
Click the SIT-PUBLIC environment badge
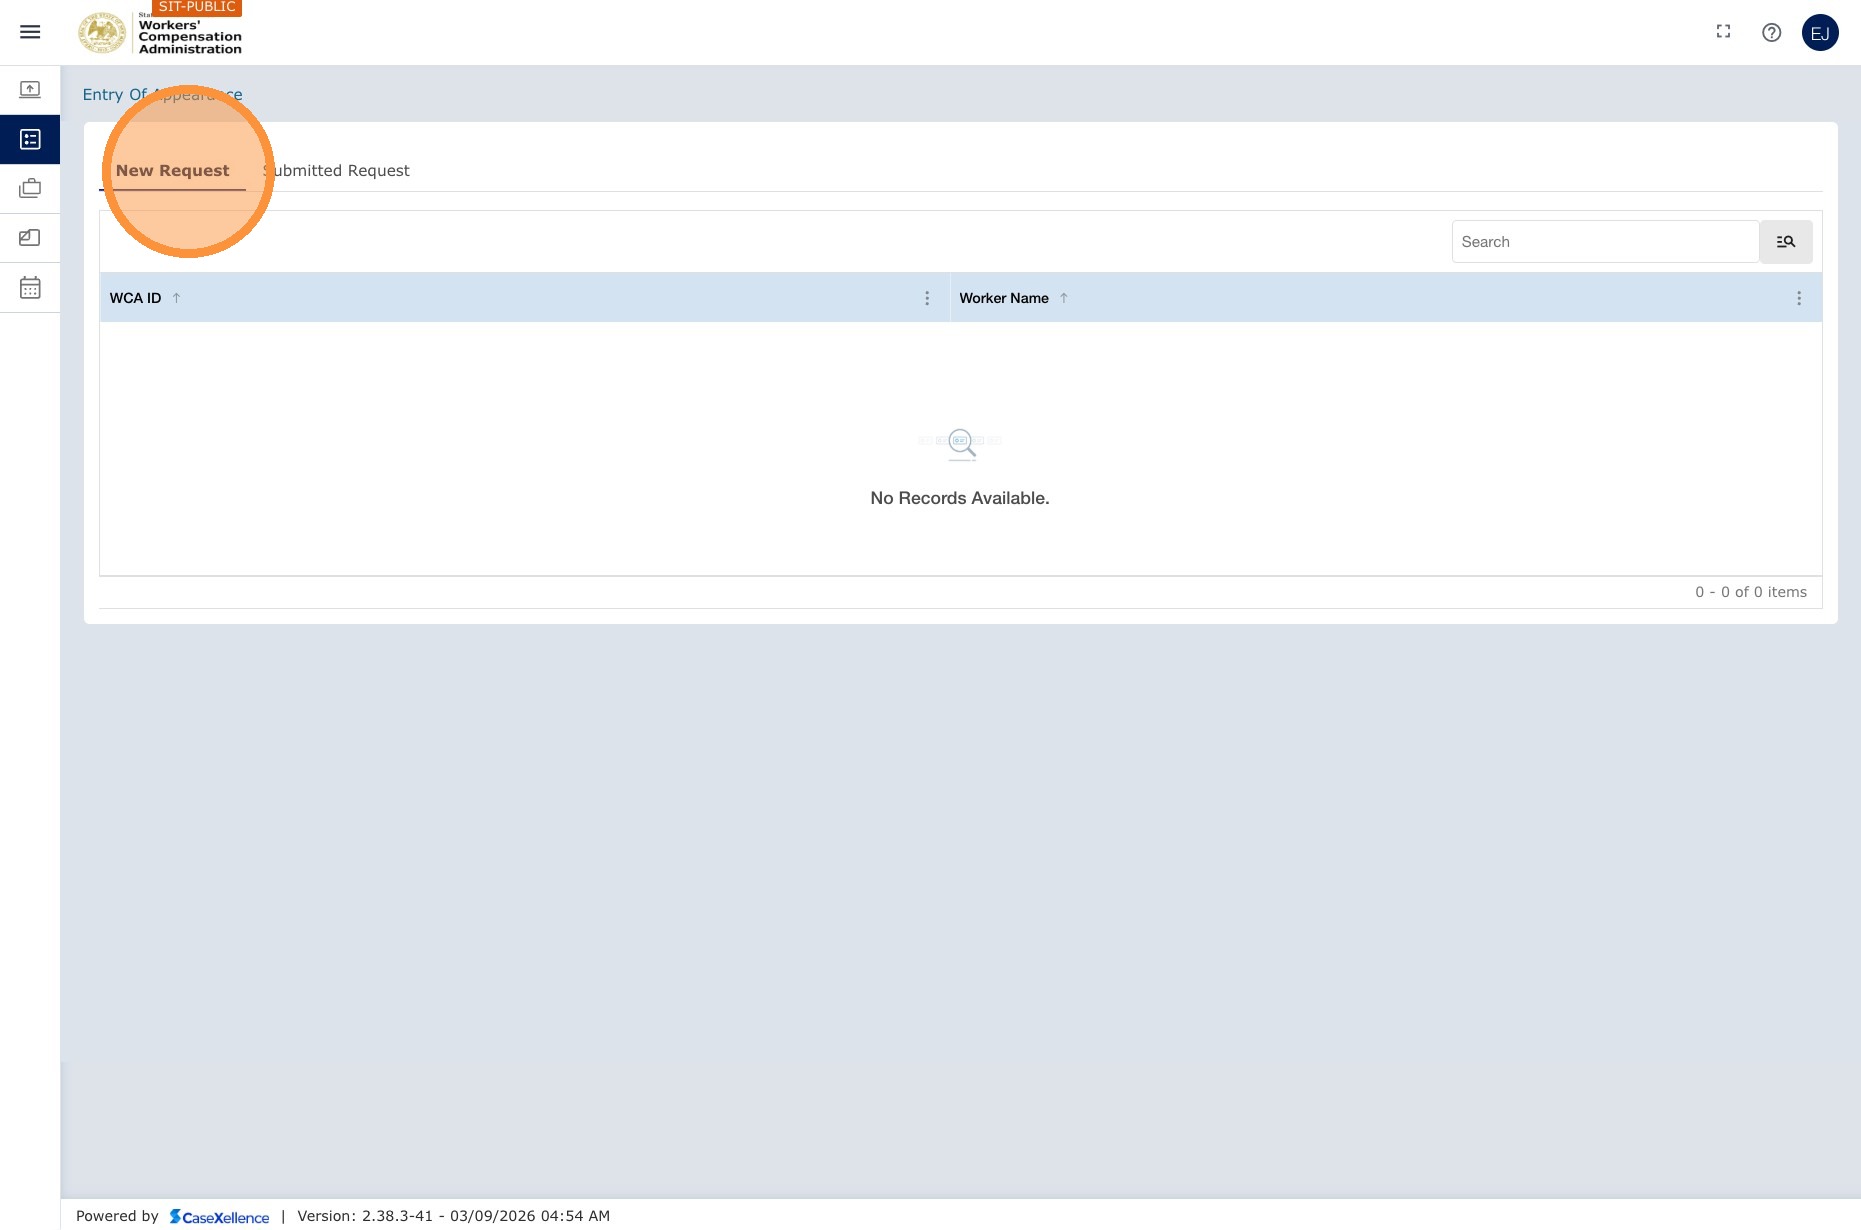click(x=197, y=7)
